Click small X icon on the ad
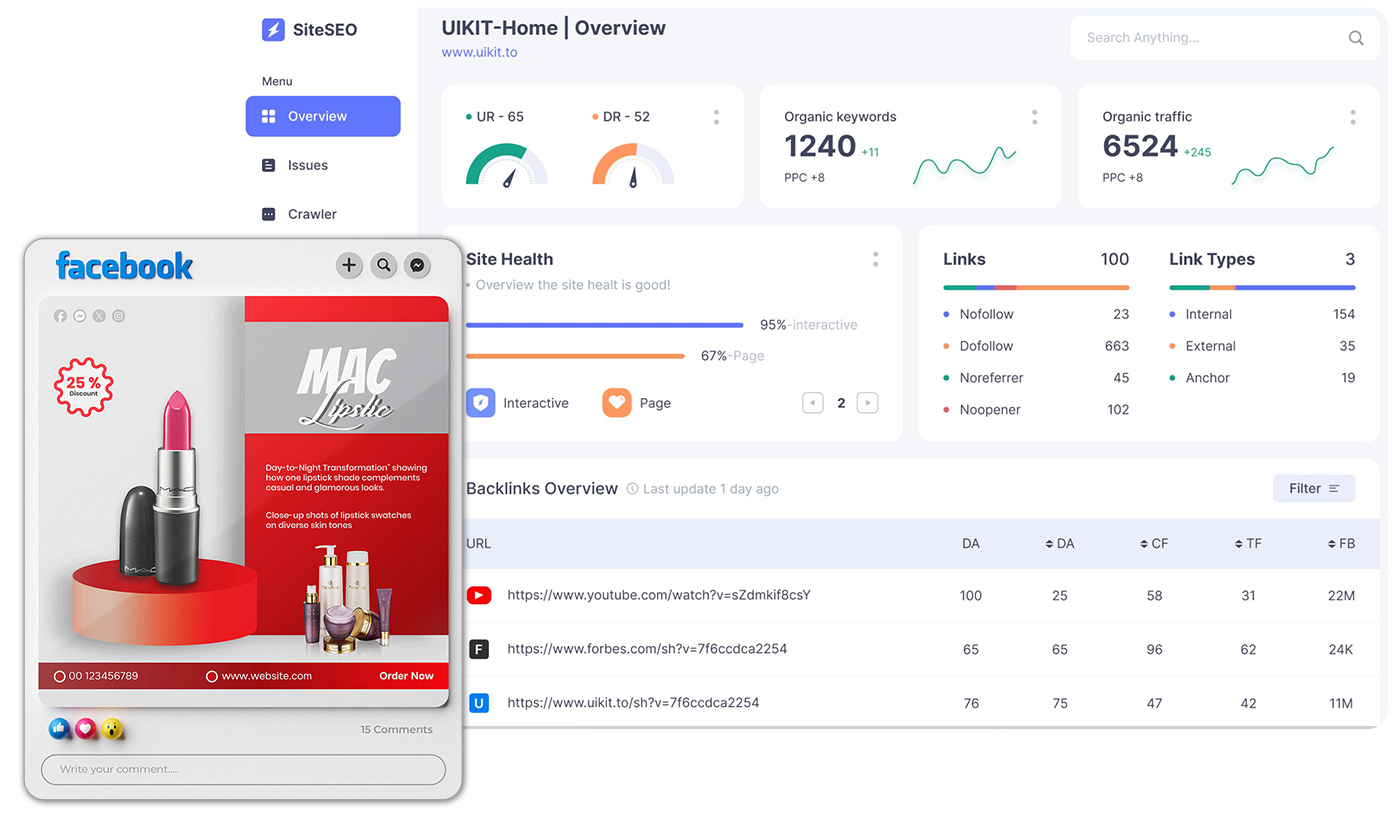This screenshot has height=824, width=1400. [x=99, y=316]
